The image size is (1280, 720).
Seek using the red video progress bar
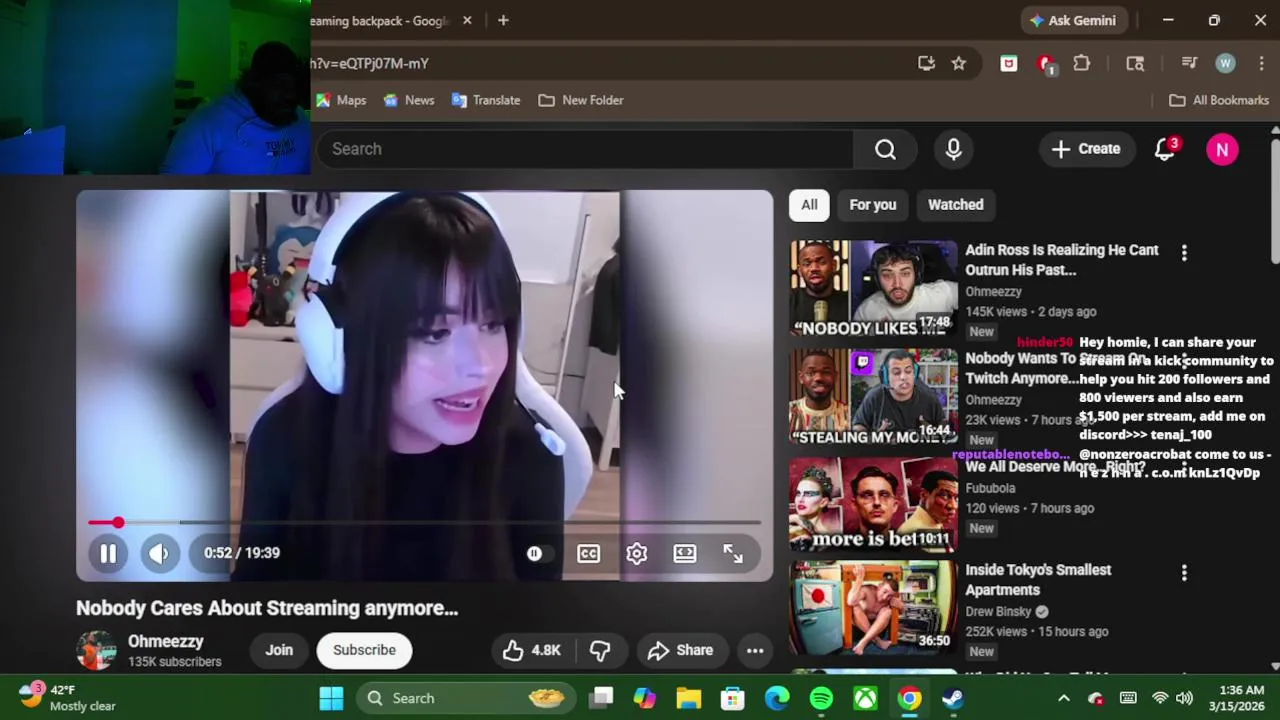pos(424,523)
